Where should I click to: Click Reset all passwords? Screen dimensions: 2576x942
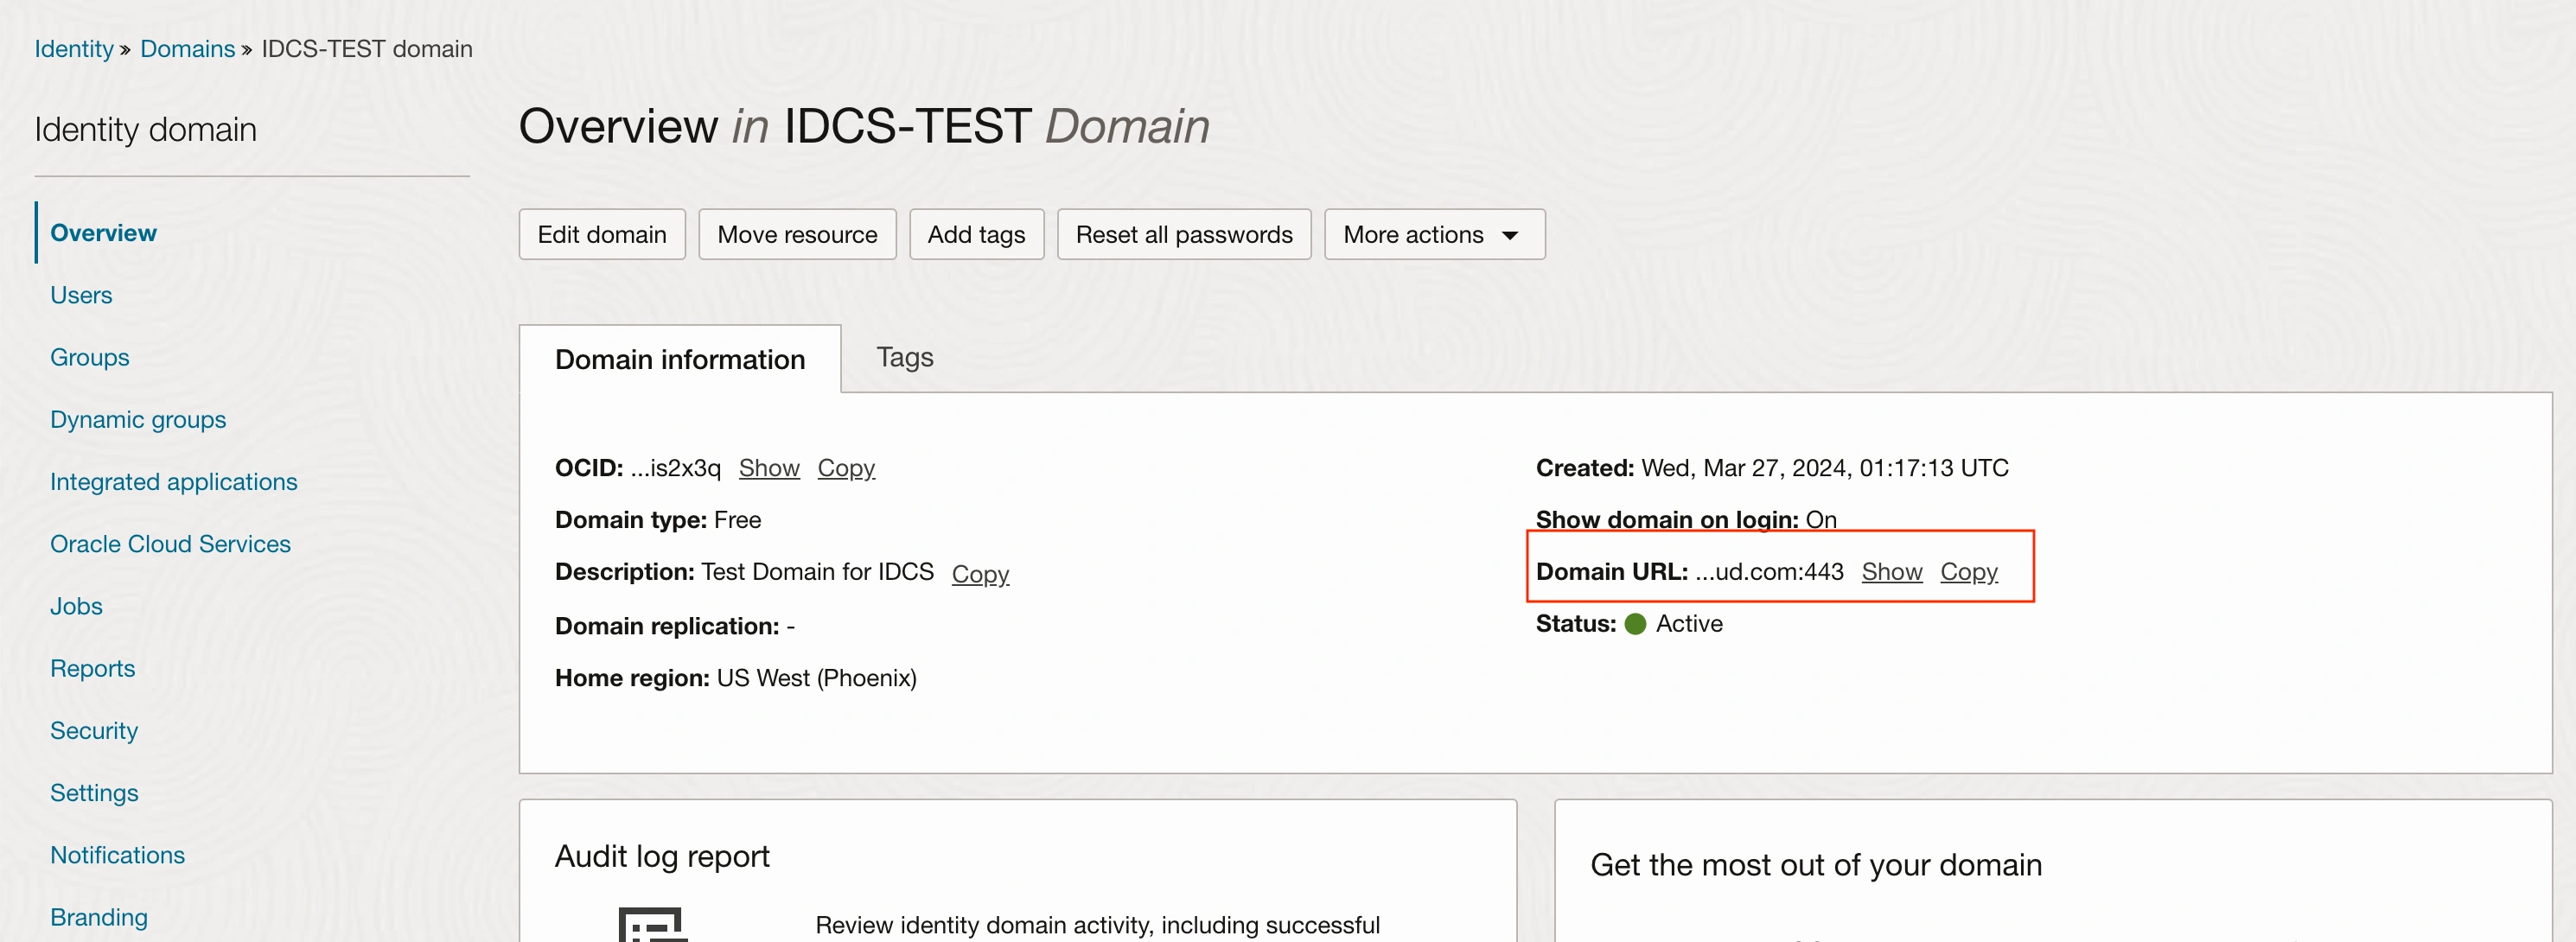[1184, 234]
